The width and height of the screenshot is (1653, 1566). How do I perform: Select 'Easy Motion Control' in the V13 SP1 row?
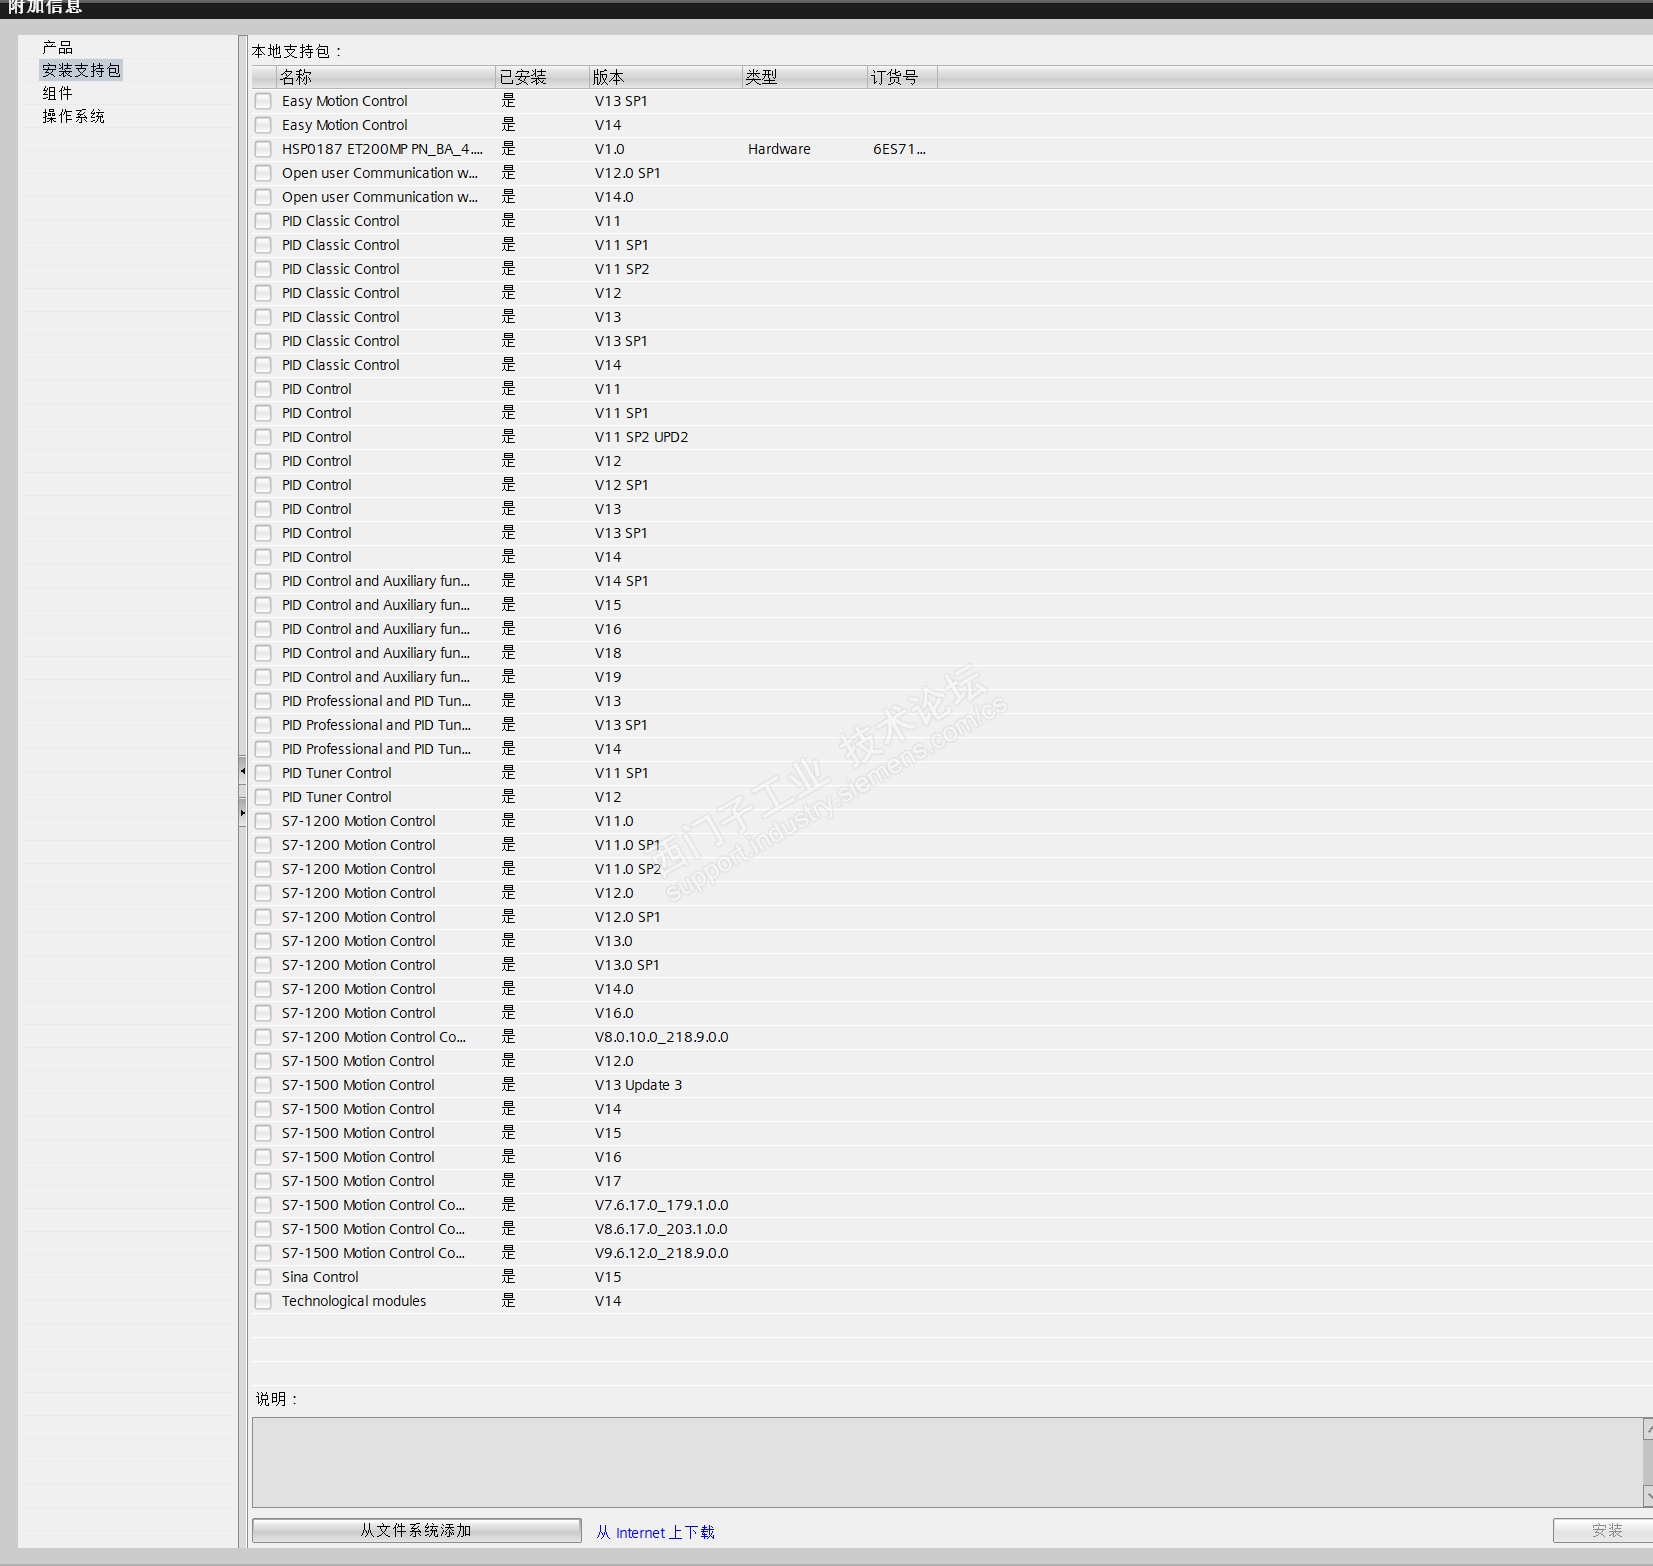(x=344, y=101)
